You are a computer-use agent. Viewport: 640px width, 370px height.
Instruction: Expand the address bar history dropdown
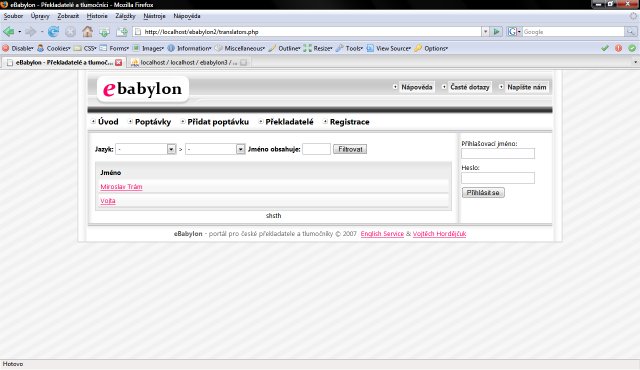pos(485,31)
